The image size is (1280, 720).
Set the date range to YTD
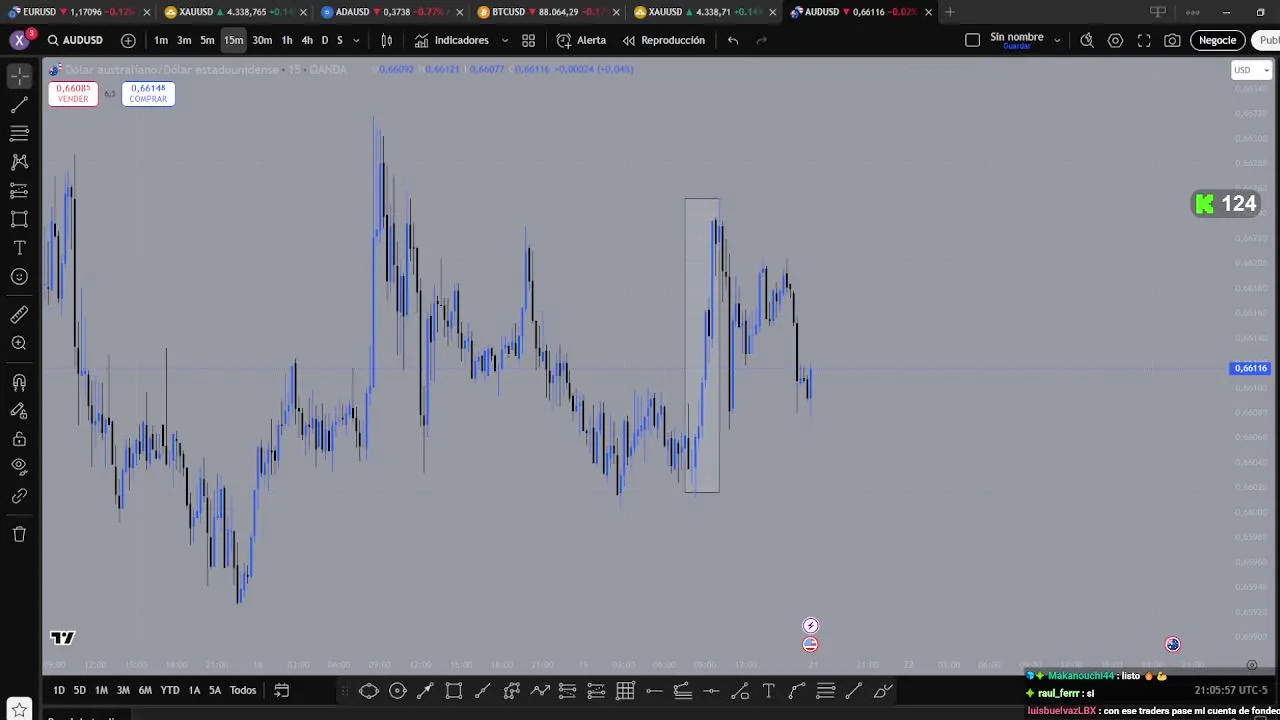click(170, 690)
